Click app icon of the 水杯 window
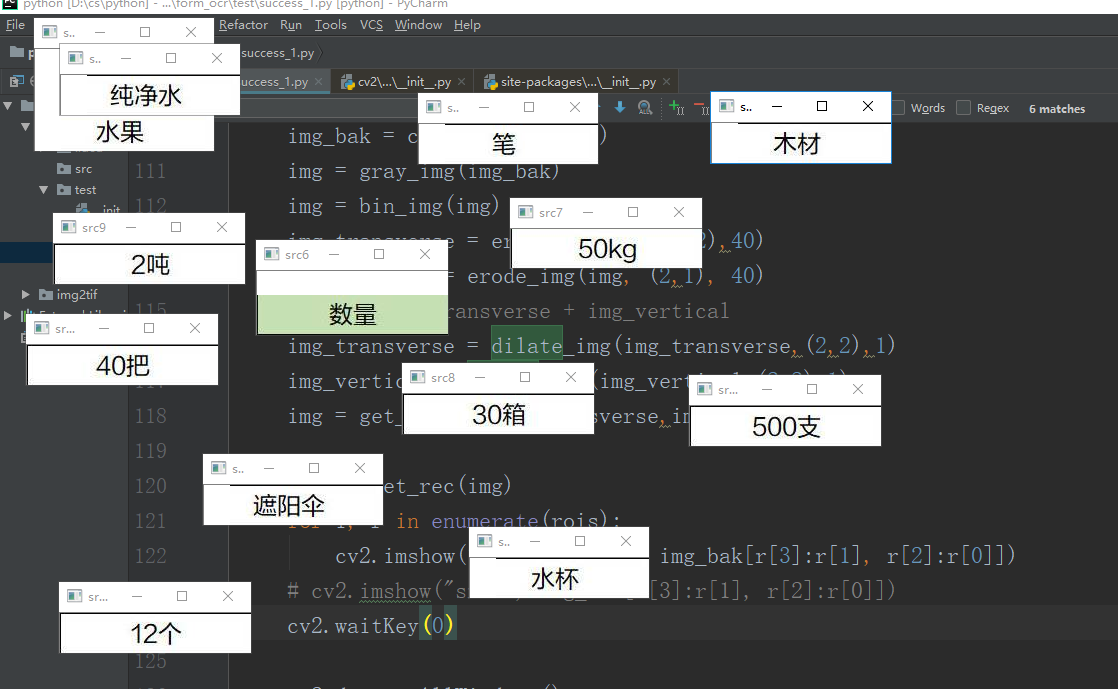The width and height of the screenshot is (1118, 689). pyautogui.click(x=485, y=541)
